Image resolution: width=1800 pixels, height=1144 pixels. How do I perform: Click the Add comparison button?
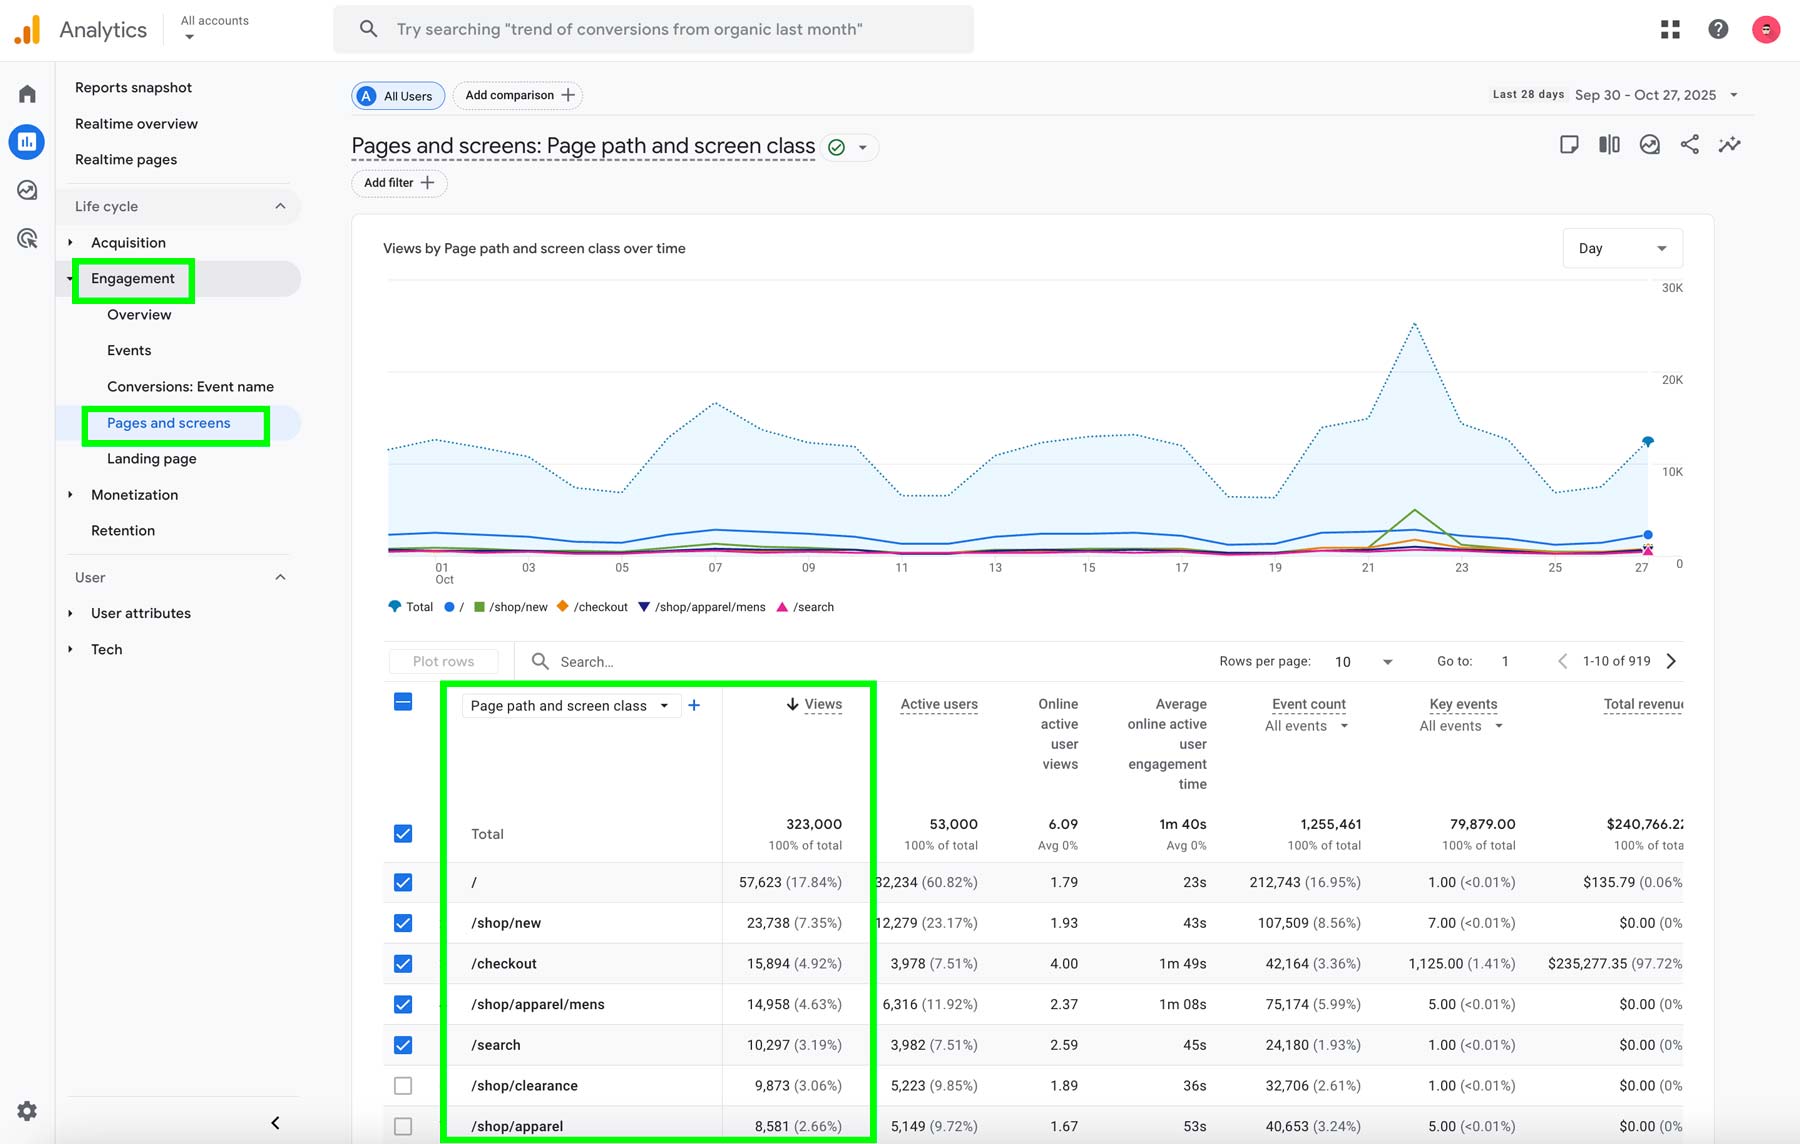pyautogui.click(x=517, y=95)
